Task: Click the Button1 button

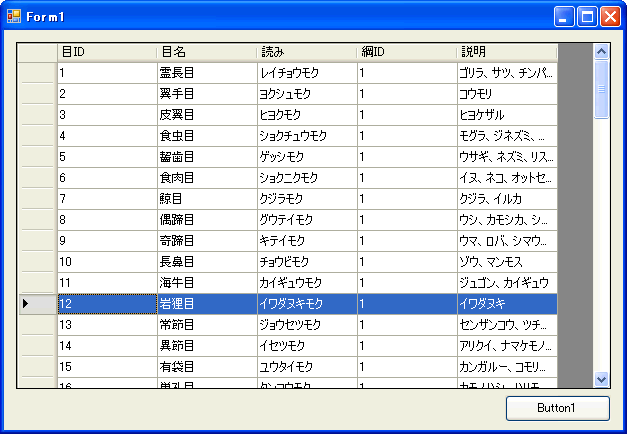Action: (558, 408)
